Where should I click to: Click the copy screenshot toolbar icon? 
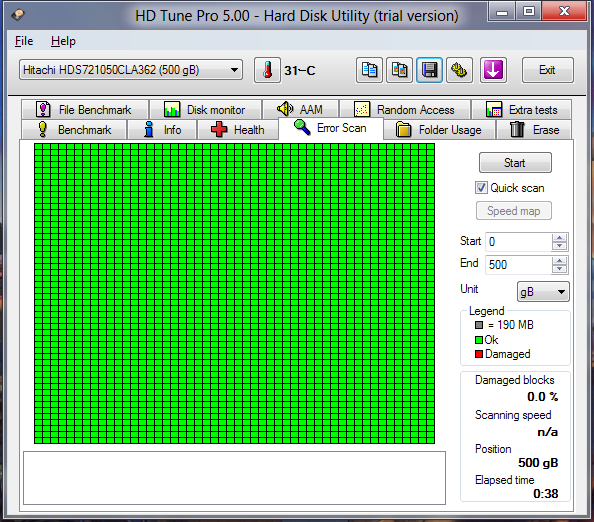[399, 70]
